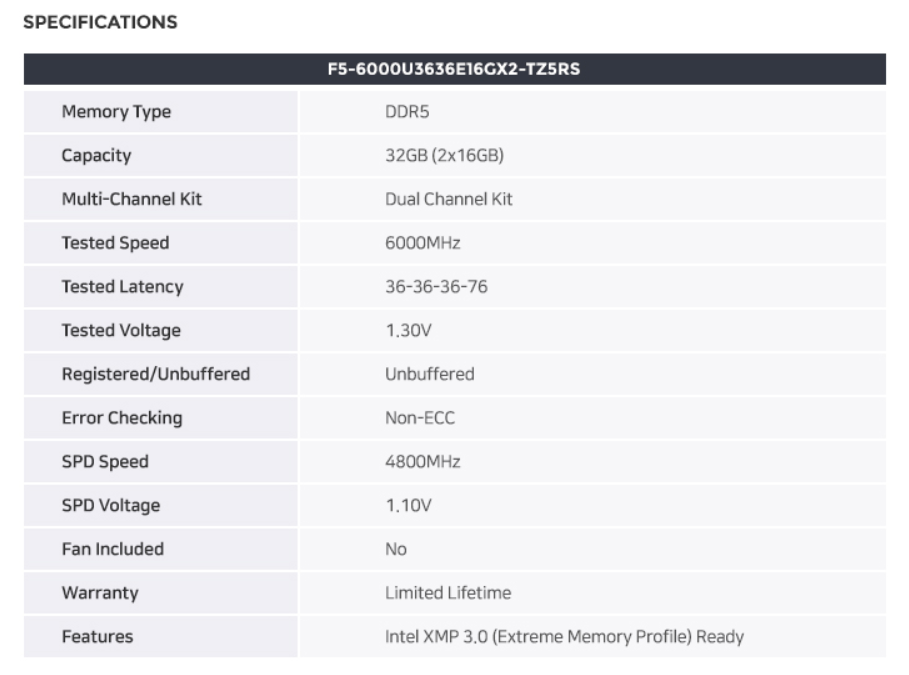
Task: Select the Tested Voltage label
Action: pos(121,330)
